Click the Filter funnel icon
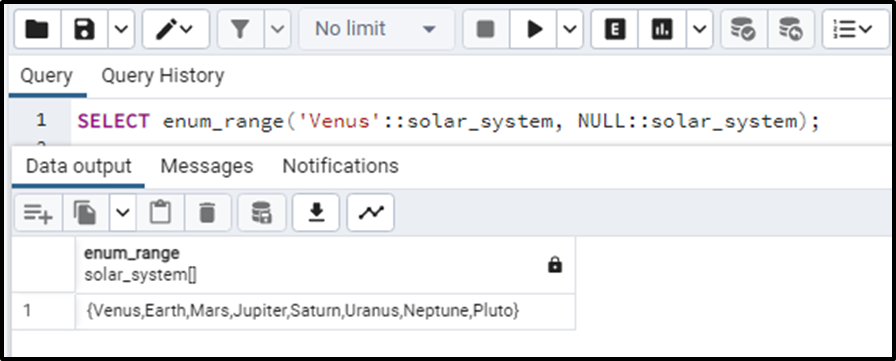The image size is (896, 361). [x=240, y=29]
